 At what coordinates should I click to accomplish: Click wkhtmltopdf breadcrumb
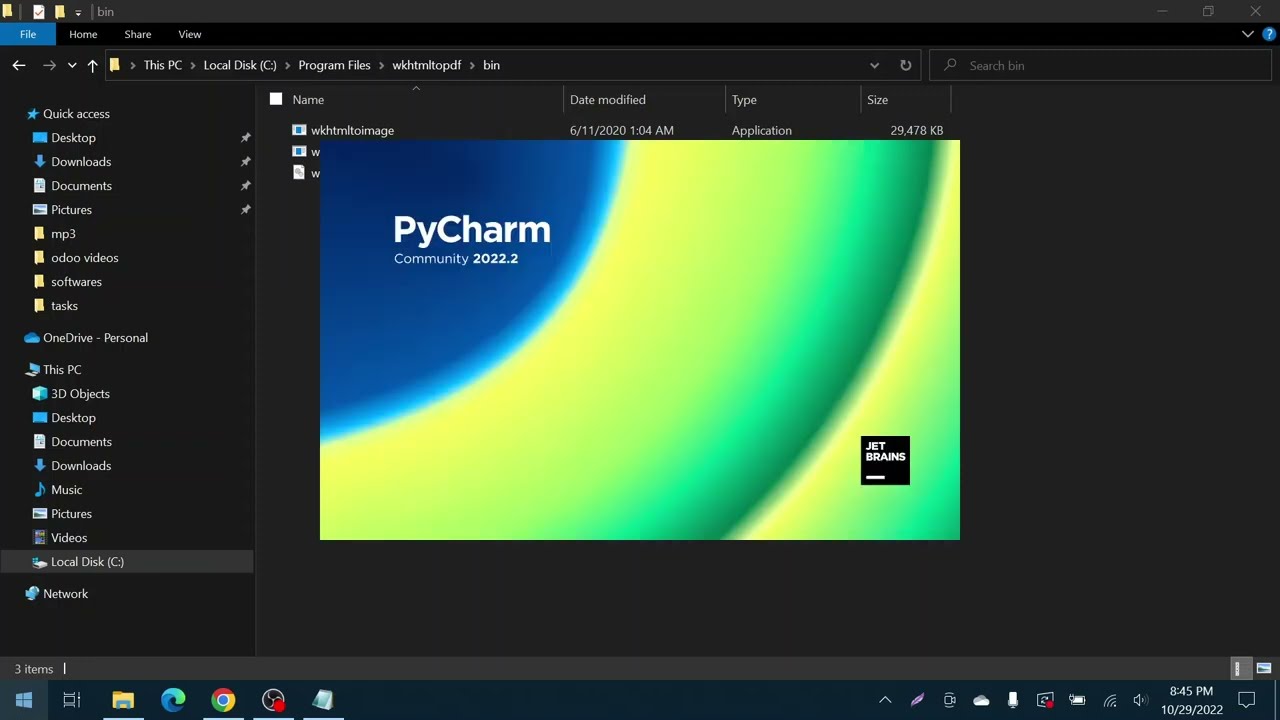tap(427, 65)
